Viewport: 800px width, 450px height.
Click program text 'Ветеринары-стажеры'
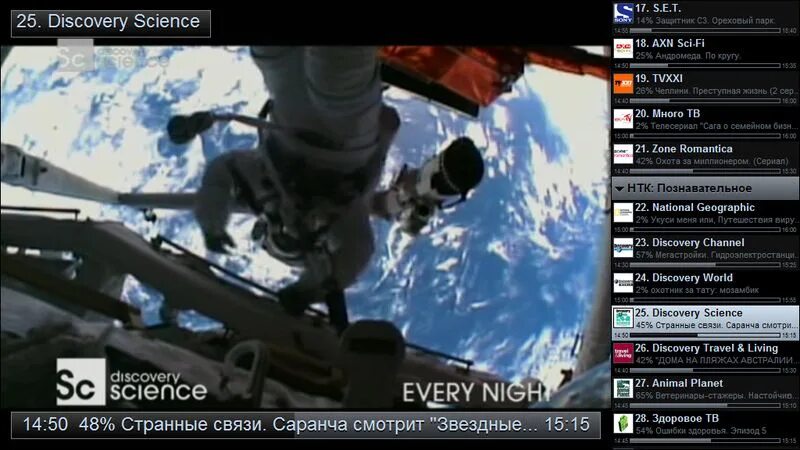pyautogui.click(x=695, y=395)
